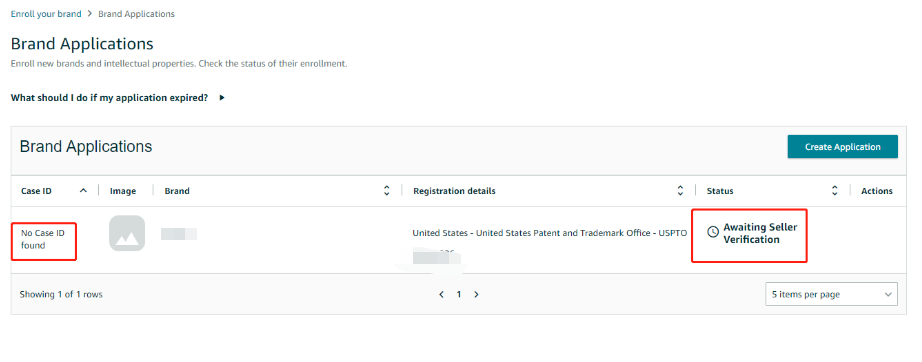Open the 'Enroll your brand' breadcrumb link

point(46,14)
